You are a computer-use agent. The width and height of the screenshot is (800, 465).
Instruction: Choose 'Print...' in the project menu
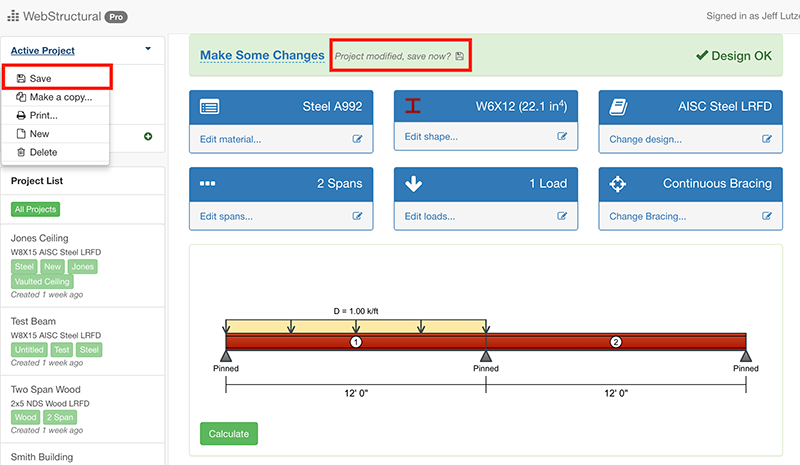point(56,115)
